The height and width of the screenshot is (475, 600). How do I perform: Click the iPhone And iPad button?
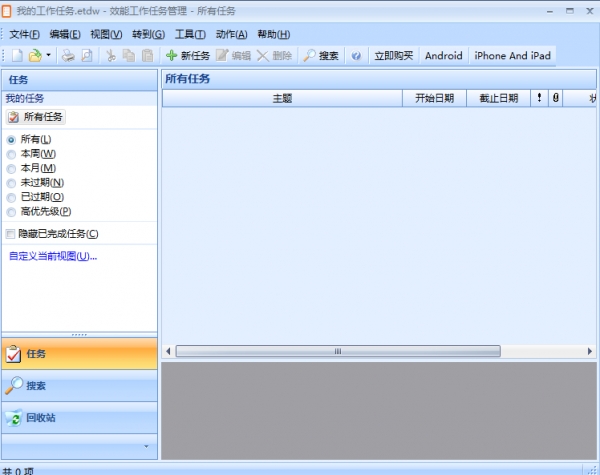pyautogui.click(x=512, y=56)
